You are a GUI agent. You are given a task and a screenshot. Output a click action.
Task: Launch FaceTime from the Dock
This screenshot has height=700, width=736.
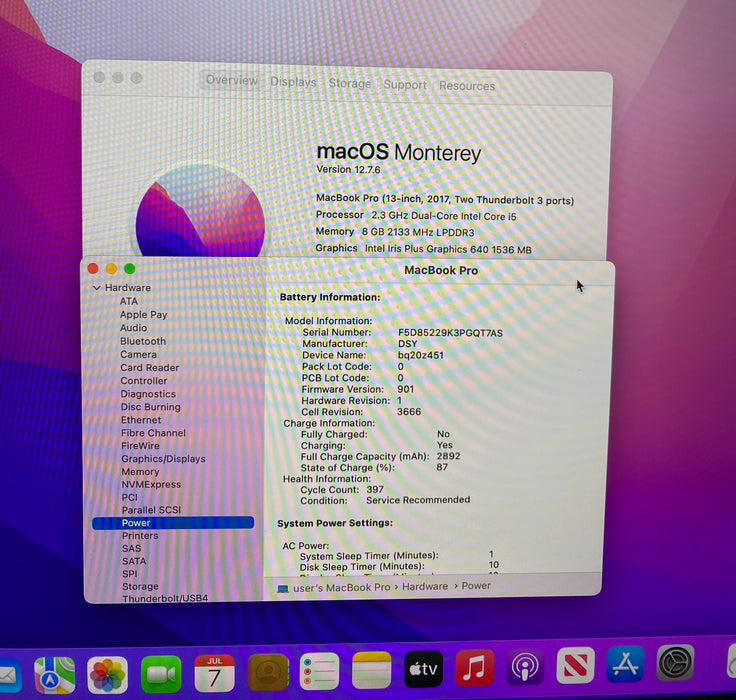pyautogui.click(x=161, y=674)
